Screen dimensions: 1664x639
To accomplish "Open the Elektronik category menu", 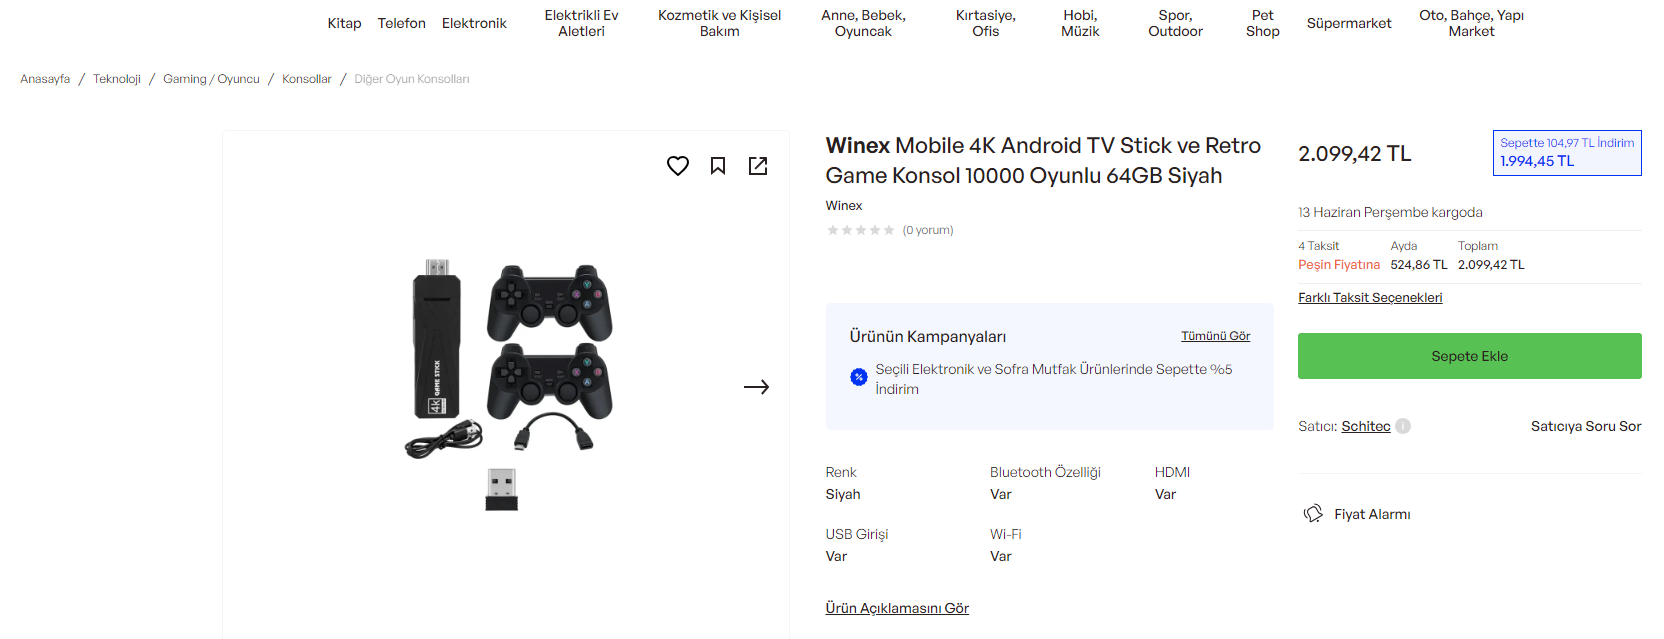I will coord(474,23).
